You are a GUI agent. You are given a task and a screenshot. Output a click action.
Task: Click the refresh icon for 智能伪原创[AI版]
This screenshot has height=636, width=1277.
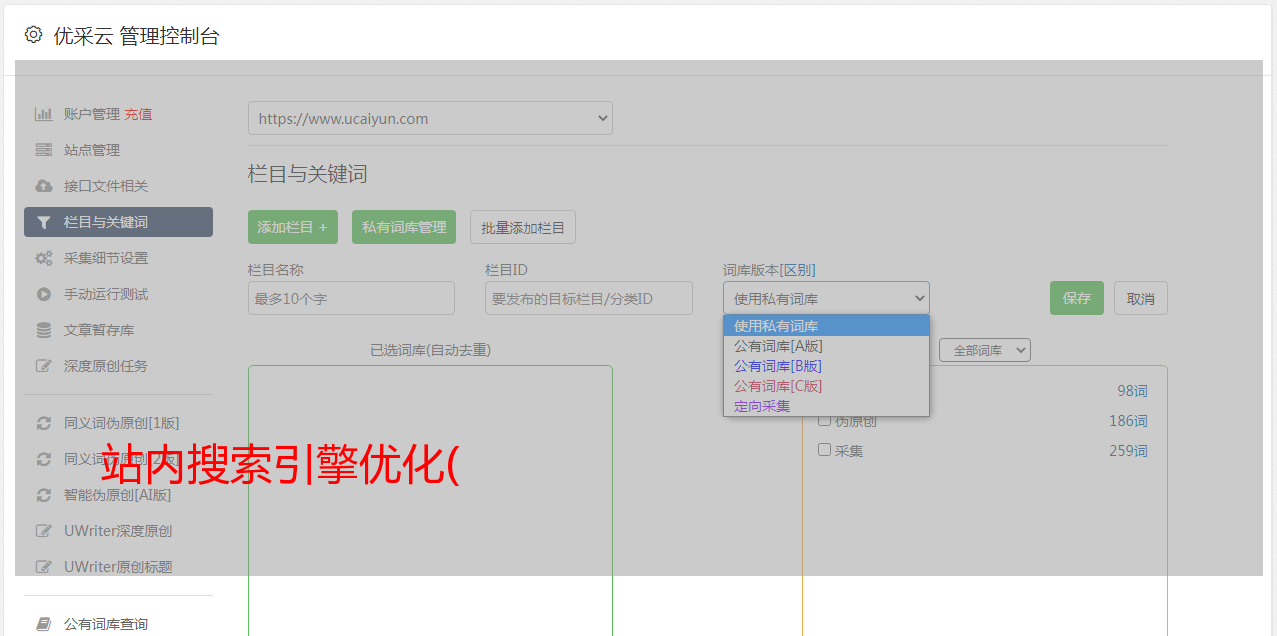tap(43, 495)
